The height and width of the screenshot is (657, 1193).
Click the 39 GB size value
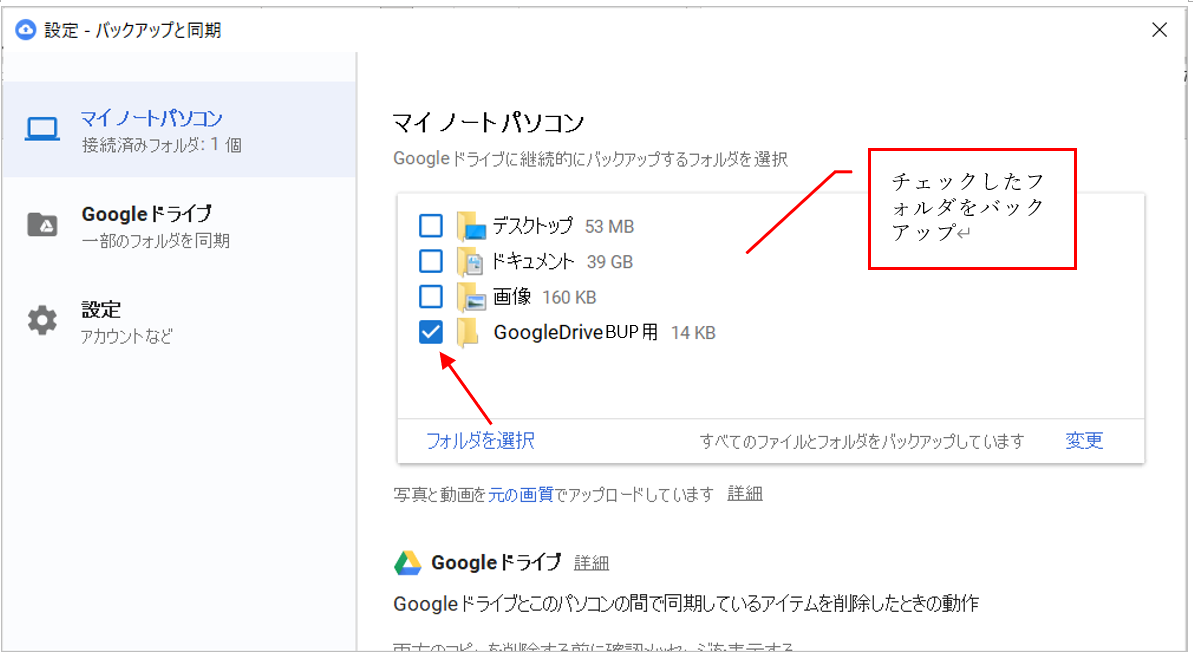610,262
